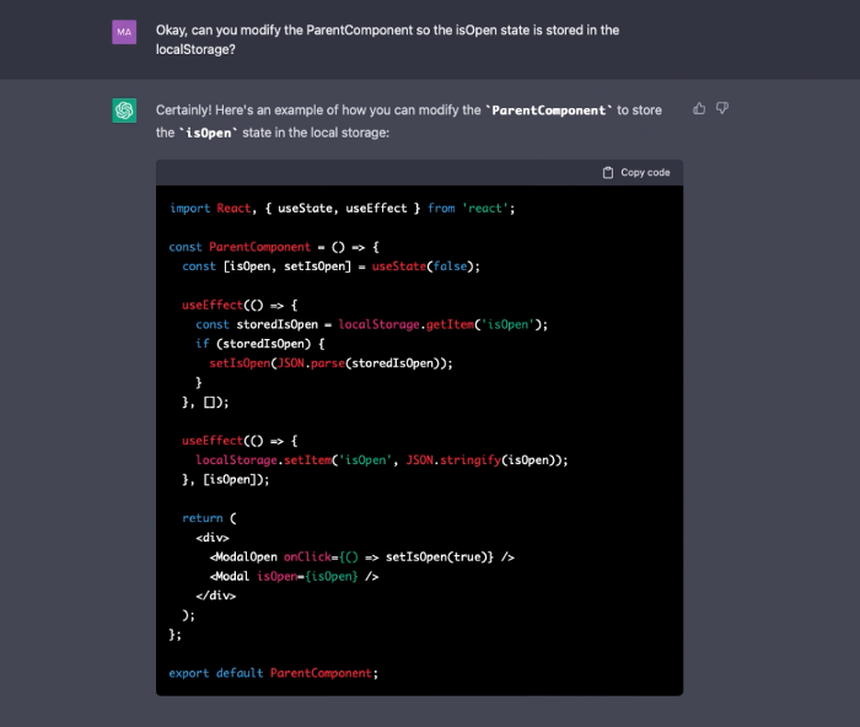Screen dimensions: 860x727
Task: Click the return ( statement in the code
Action: (209, 518)
